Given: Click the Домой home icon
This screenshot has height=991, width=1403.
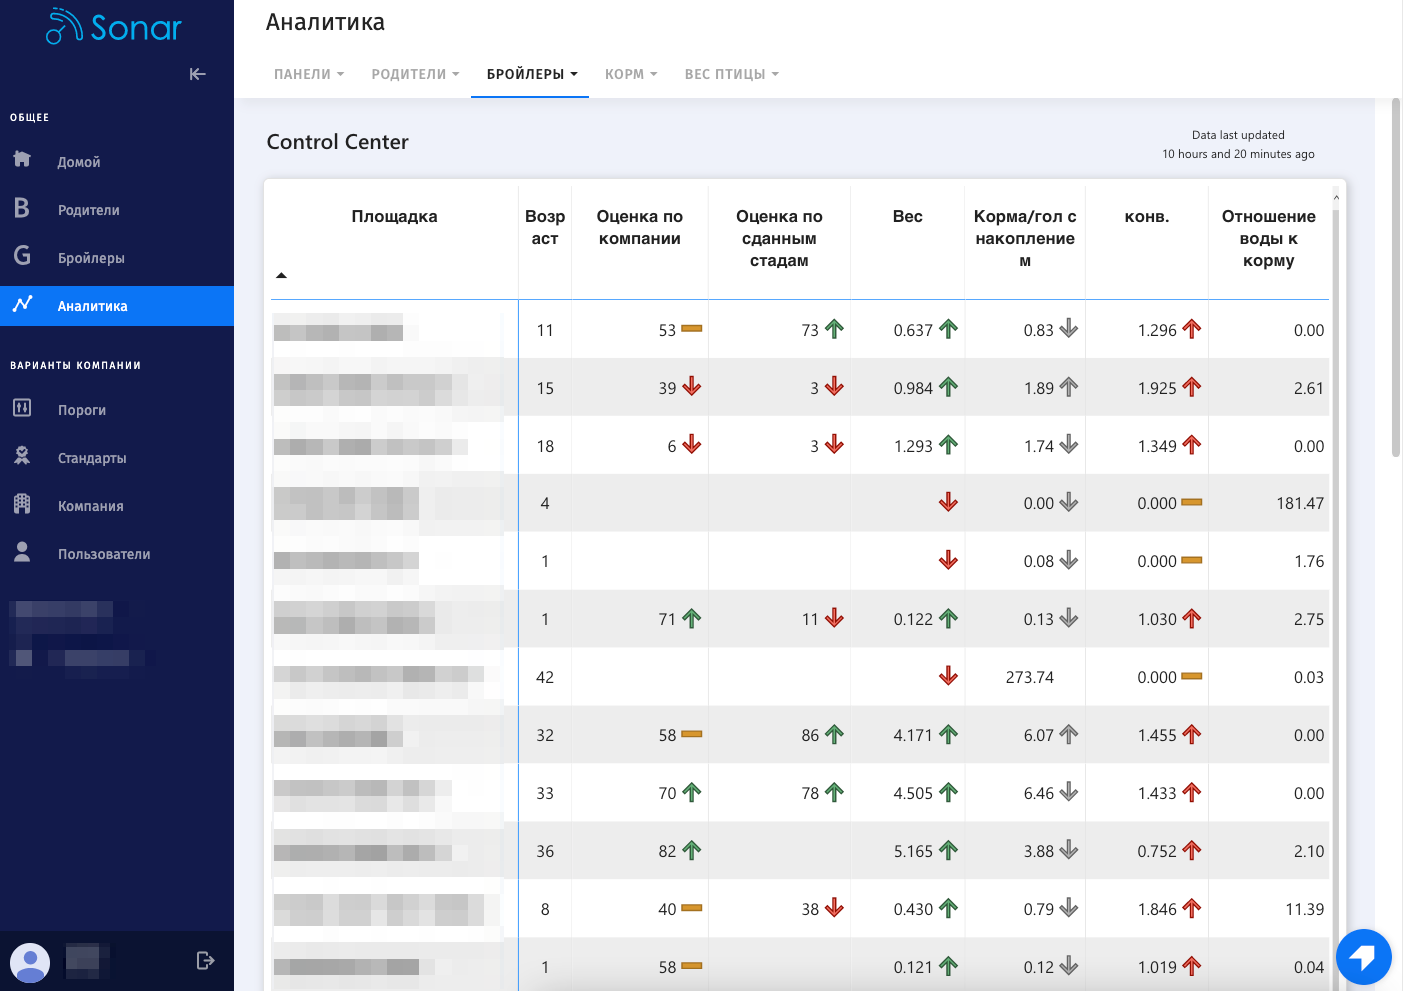Looking at the screenshot, I should [x=22, y=159].
